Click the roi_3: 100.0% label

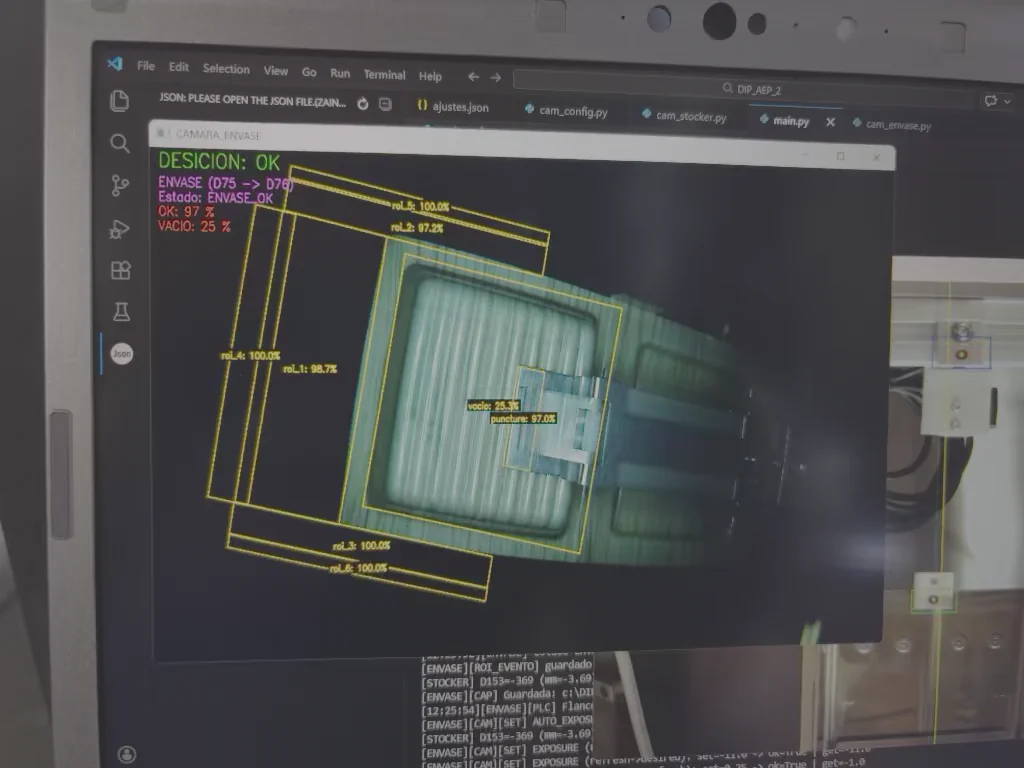(361, 546)
